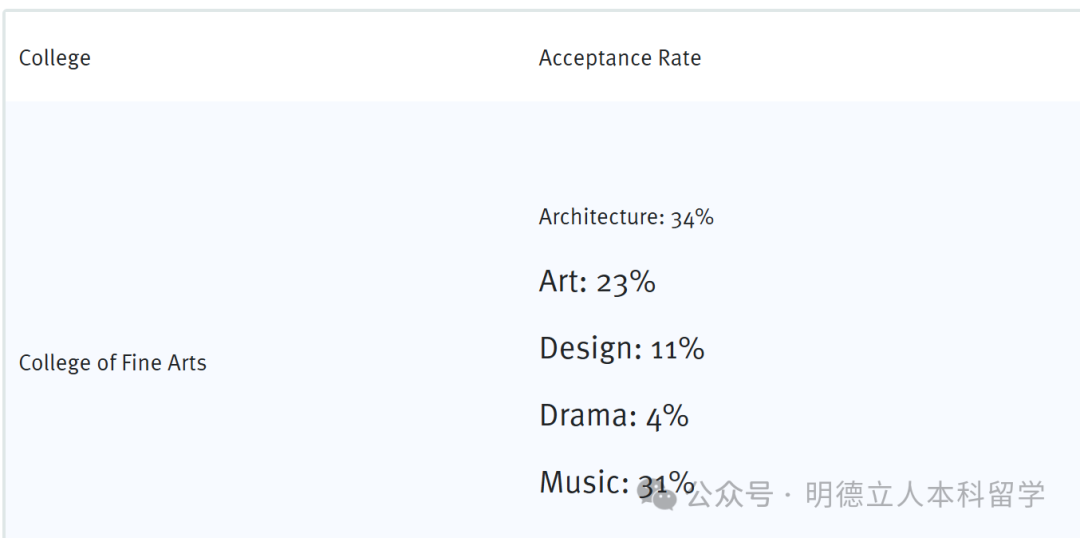Click the word "Design" in the rate list

(589, 348)
